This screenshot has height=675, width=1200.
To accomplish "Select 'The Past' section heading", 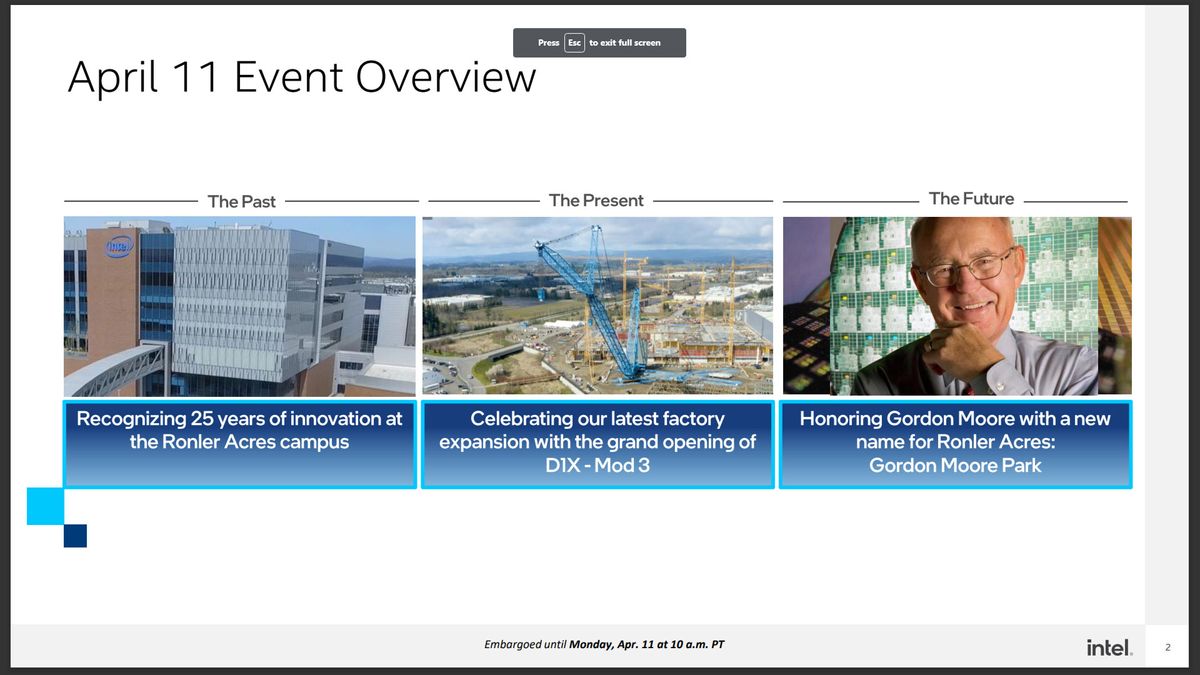I will [242, 201].
